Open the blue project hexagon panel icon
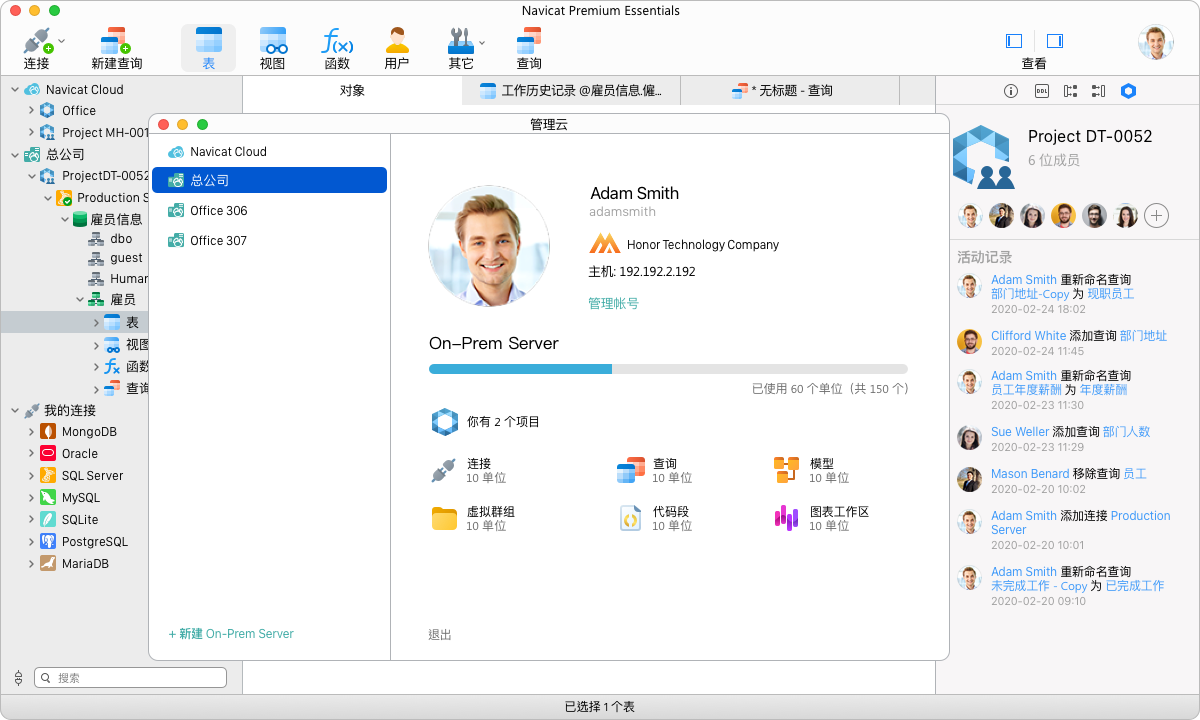Viewport: 1200px width, 720px height. pos(1129,91)
